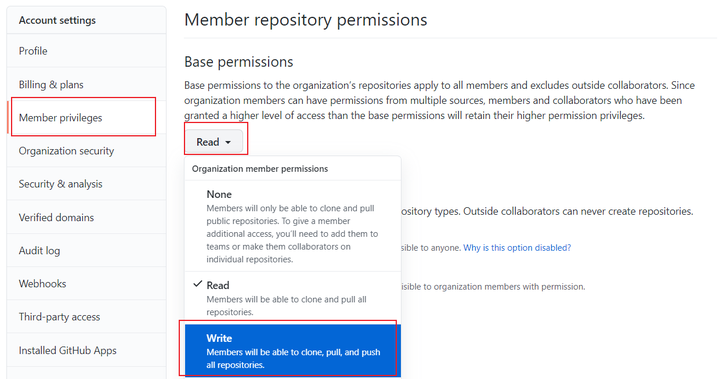Click the Member repository permissions heading
This screenshot has height=379, width=720.
(x=306, y=20)
